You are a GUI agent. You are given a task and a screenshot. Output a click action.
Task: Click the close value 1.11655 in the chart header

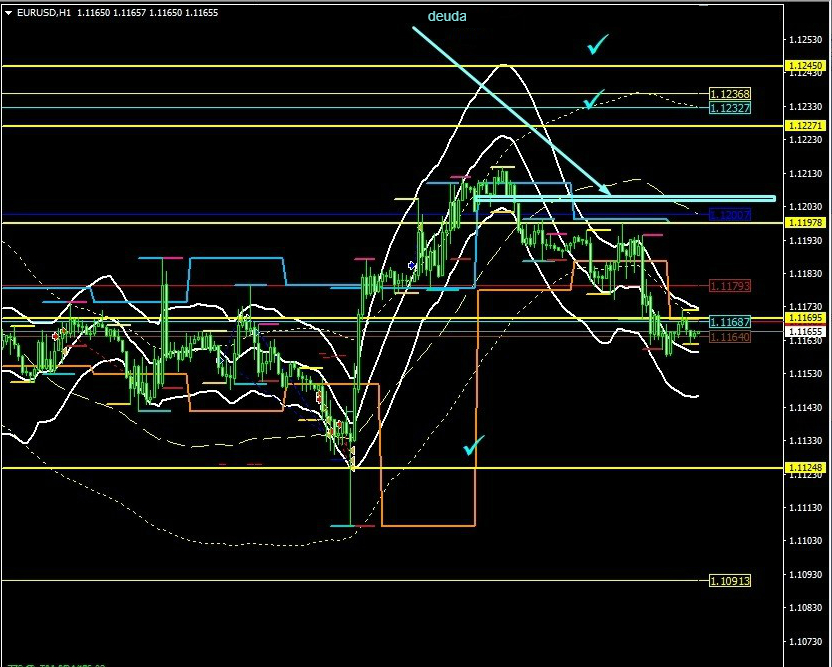pyautogui.click(x=201, y=13)
